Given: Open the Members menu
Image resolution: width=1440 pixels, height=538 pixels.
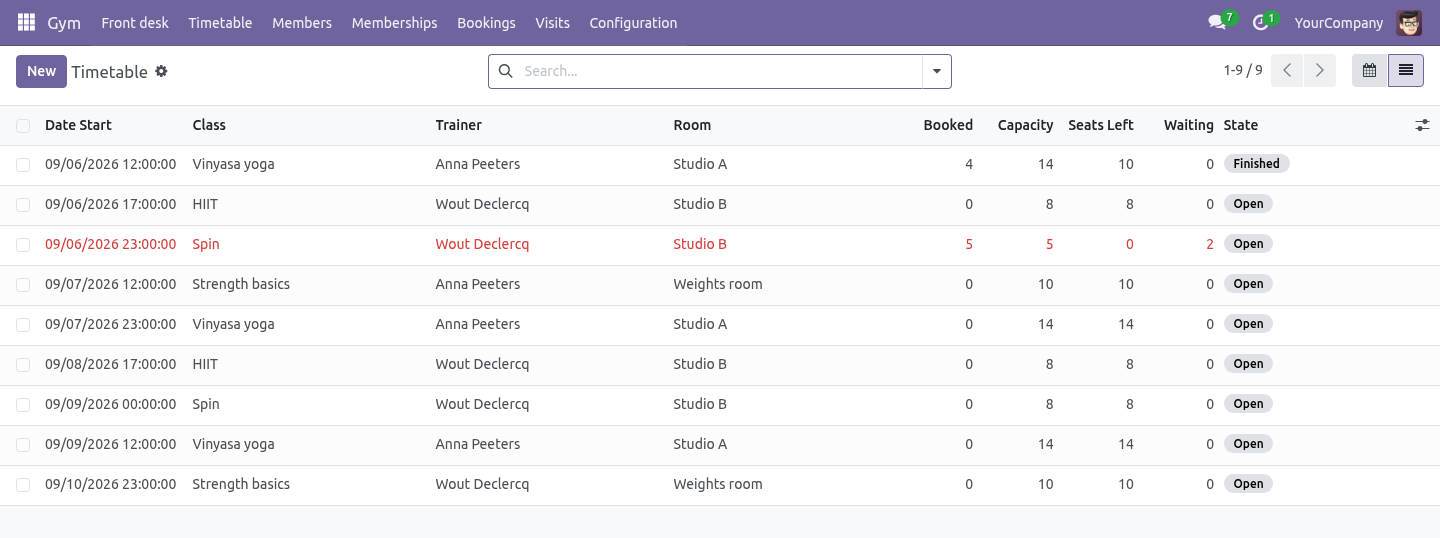Looking at the screenshot, I should pyautogui.click(x=302, y=22).
